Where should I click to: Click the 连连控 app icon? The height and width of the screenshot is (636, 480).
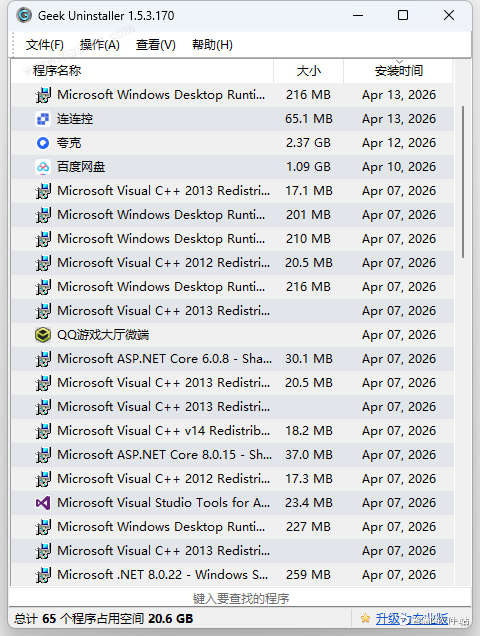pyautogui.click(x=43, y=119)
